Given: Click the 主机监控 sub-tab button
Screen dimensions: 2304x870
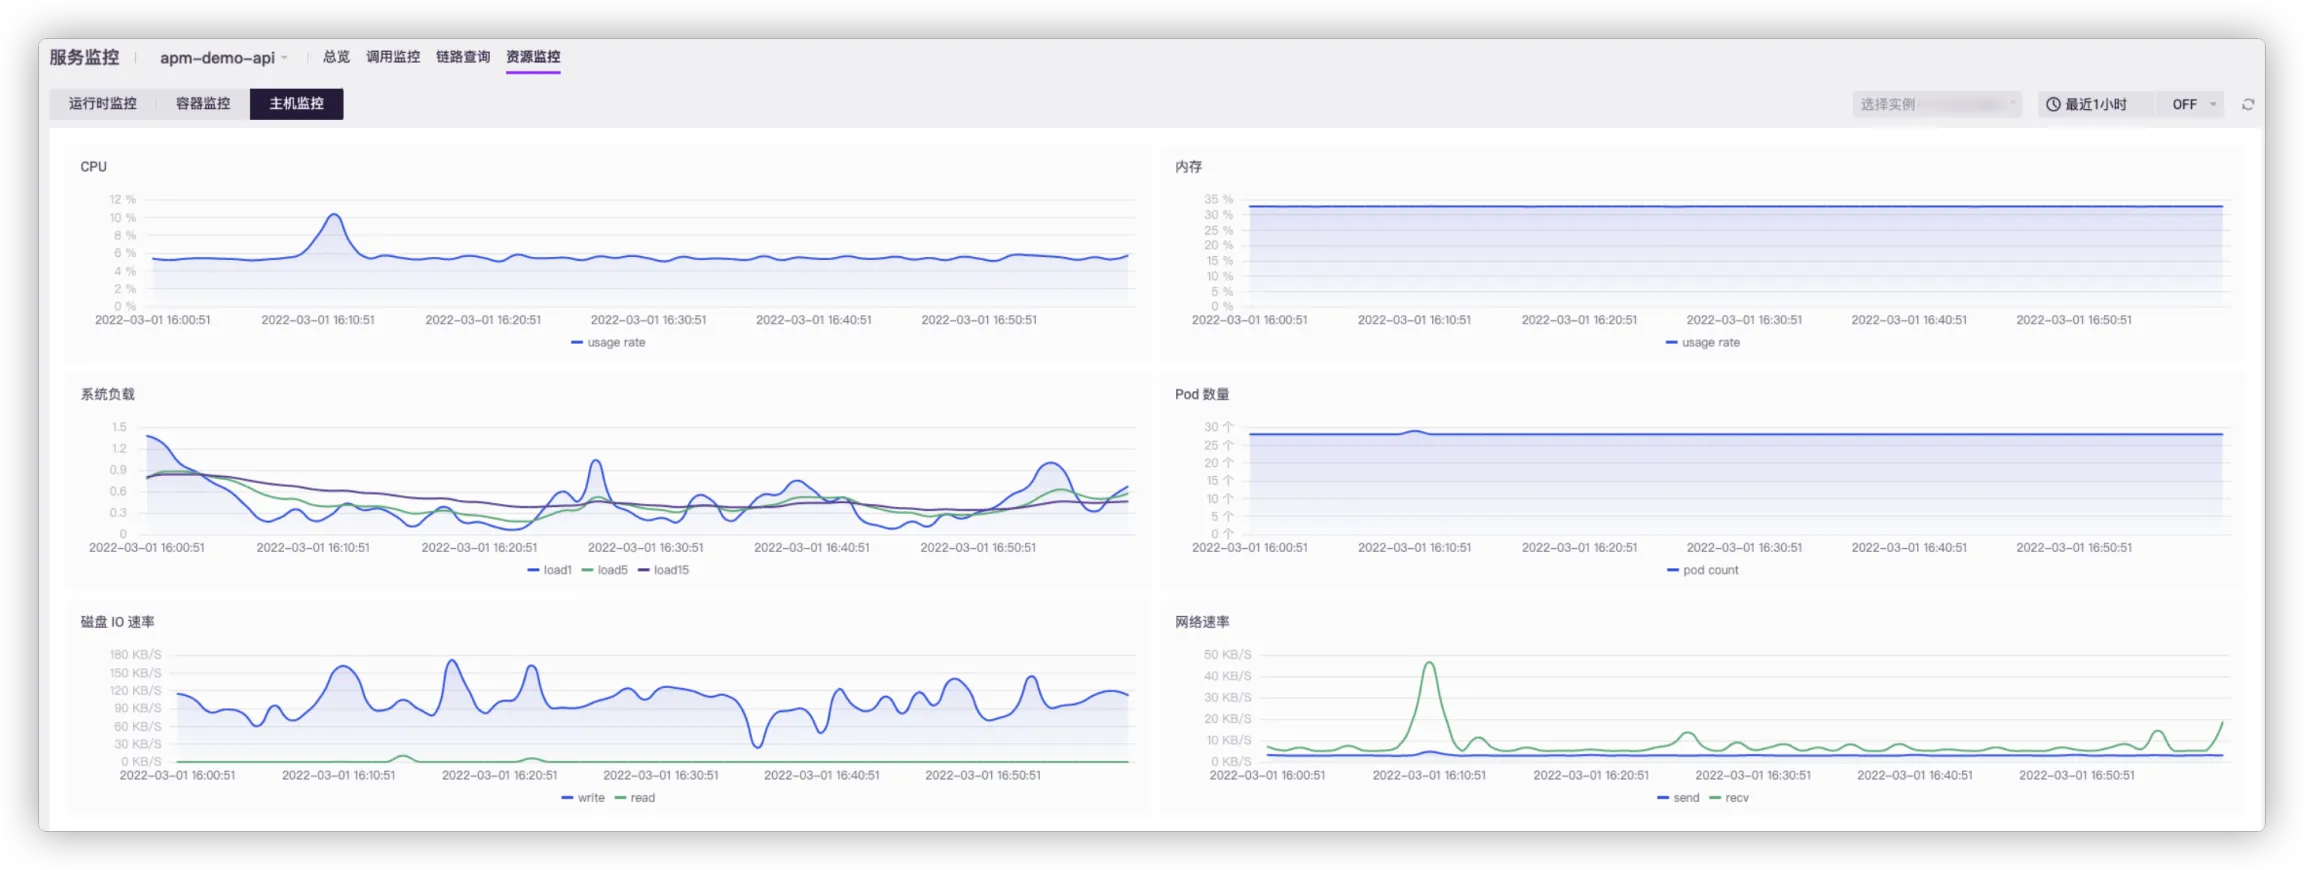Looking at the screenshot, I should pyautogui.click(x=296, y=104).
